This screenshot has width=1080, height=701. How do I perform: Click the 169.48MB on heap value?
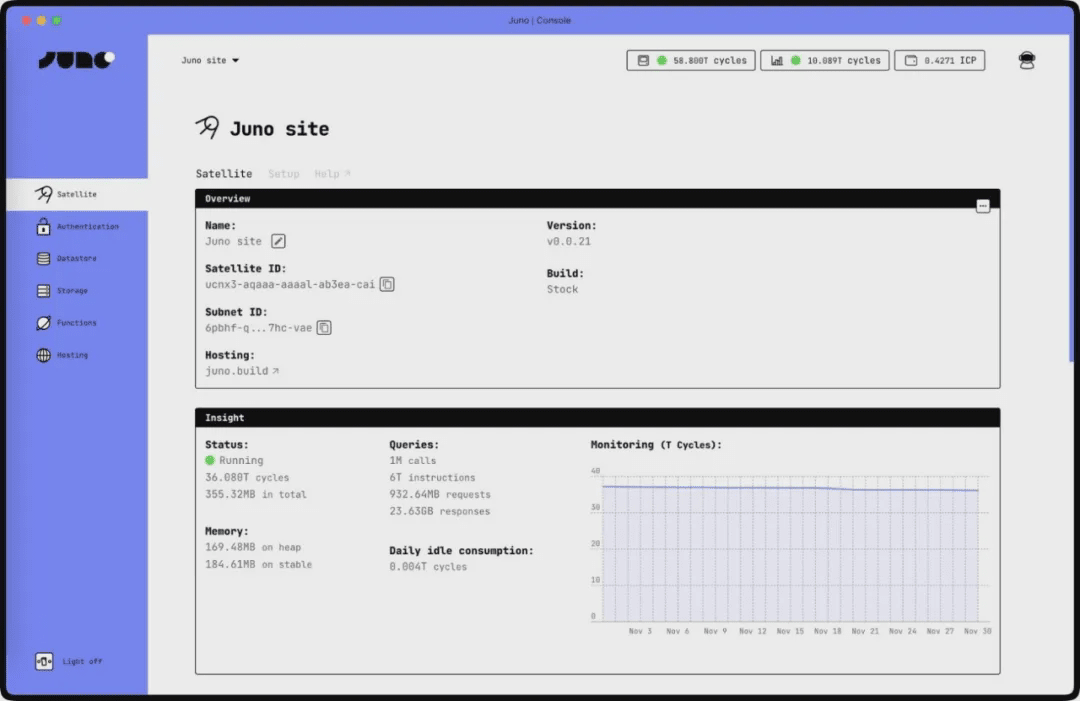point(253,547)
